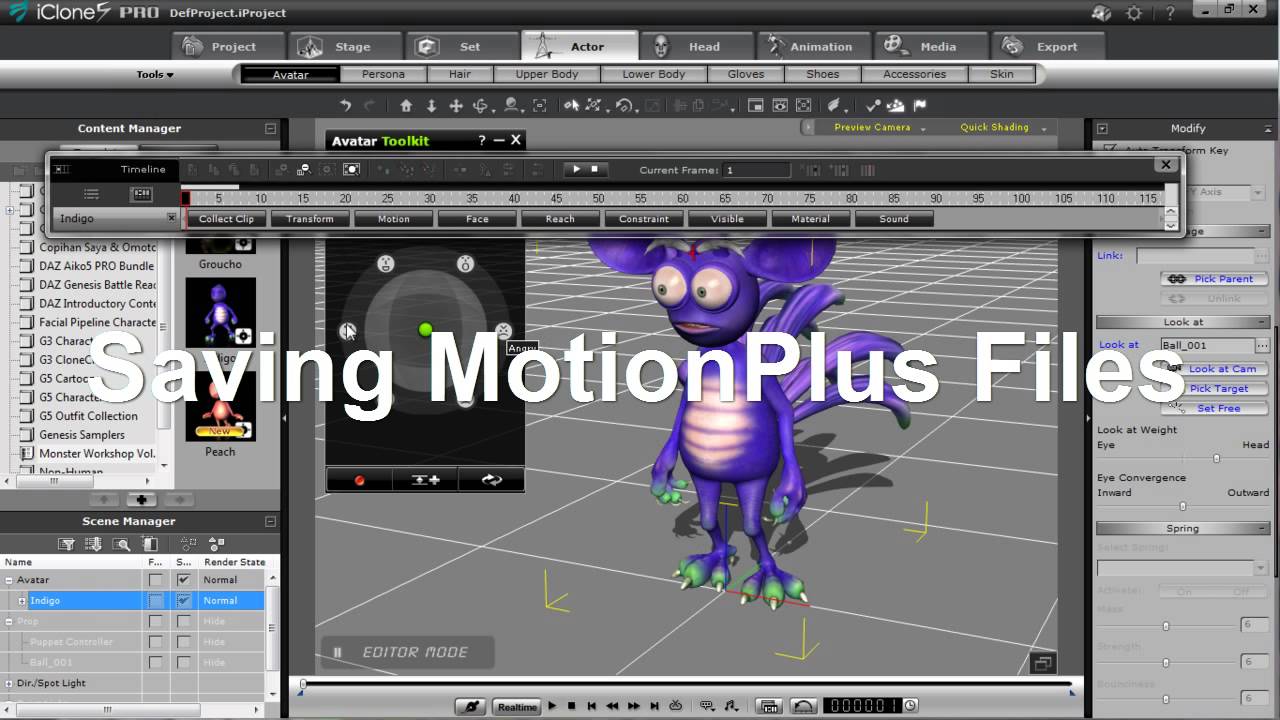Click the add plus button under Content Manager

[142, 499]
